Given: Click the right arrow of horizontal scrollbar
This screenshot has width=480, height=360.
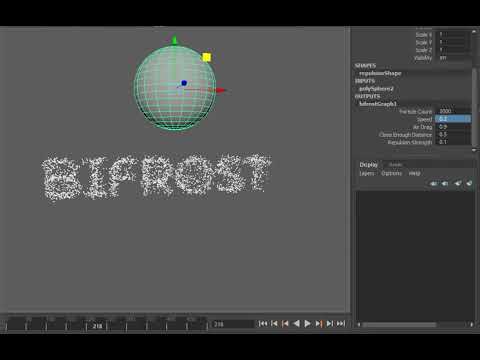Looking at the screenshot, I should tap(471, 324).
